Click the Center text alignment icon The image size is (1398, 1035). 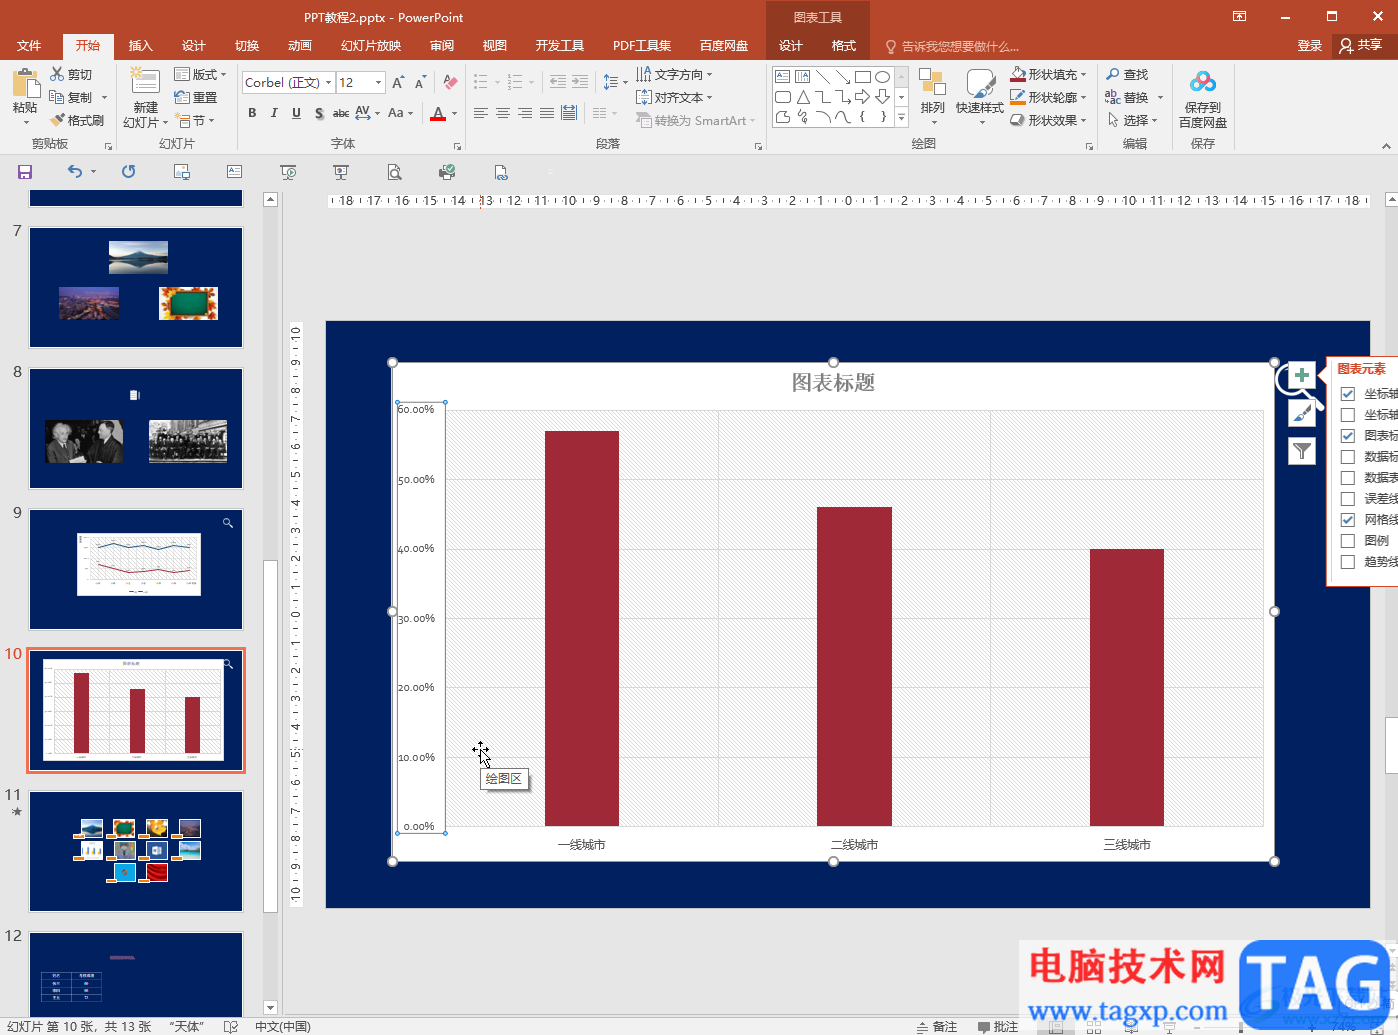tap(503, 113)
